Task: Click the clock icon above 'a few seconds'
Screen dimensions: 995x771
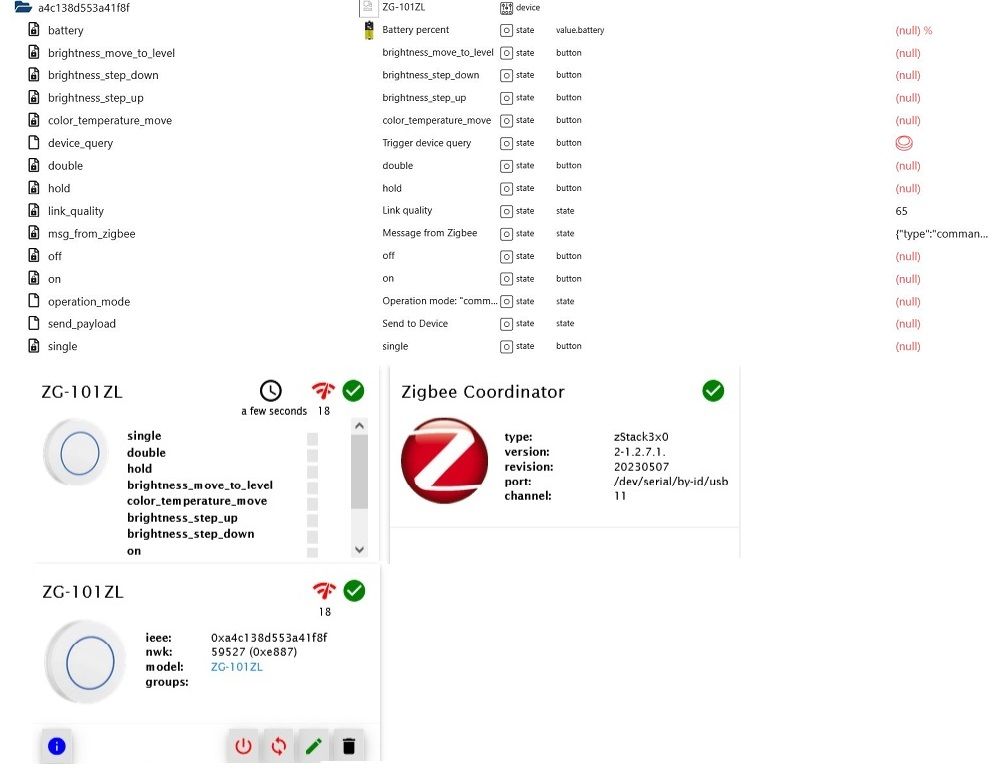Action: (x=271, y=391)
